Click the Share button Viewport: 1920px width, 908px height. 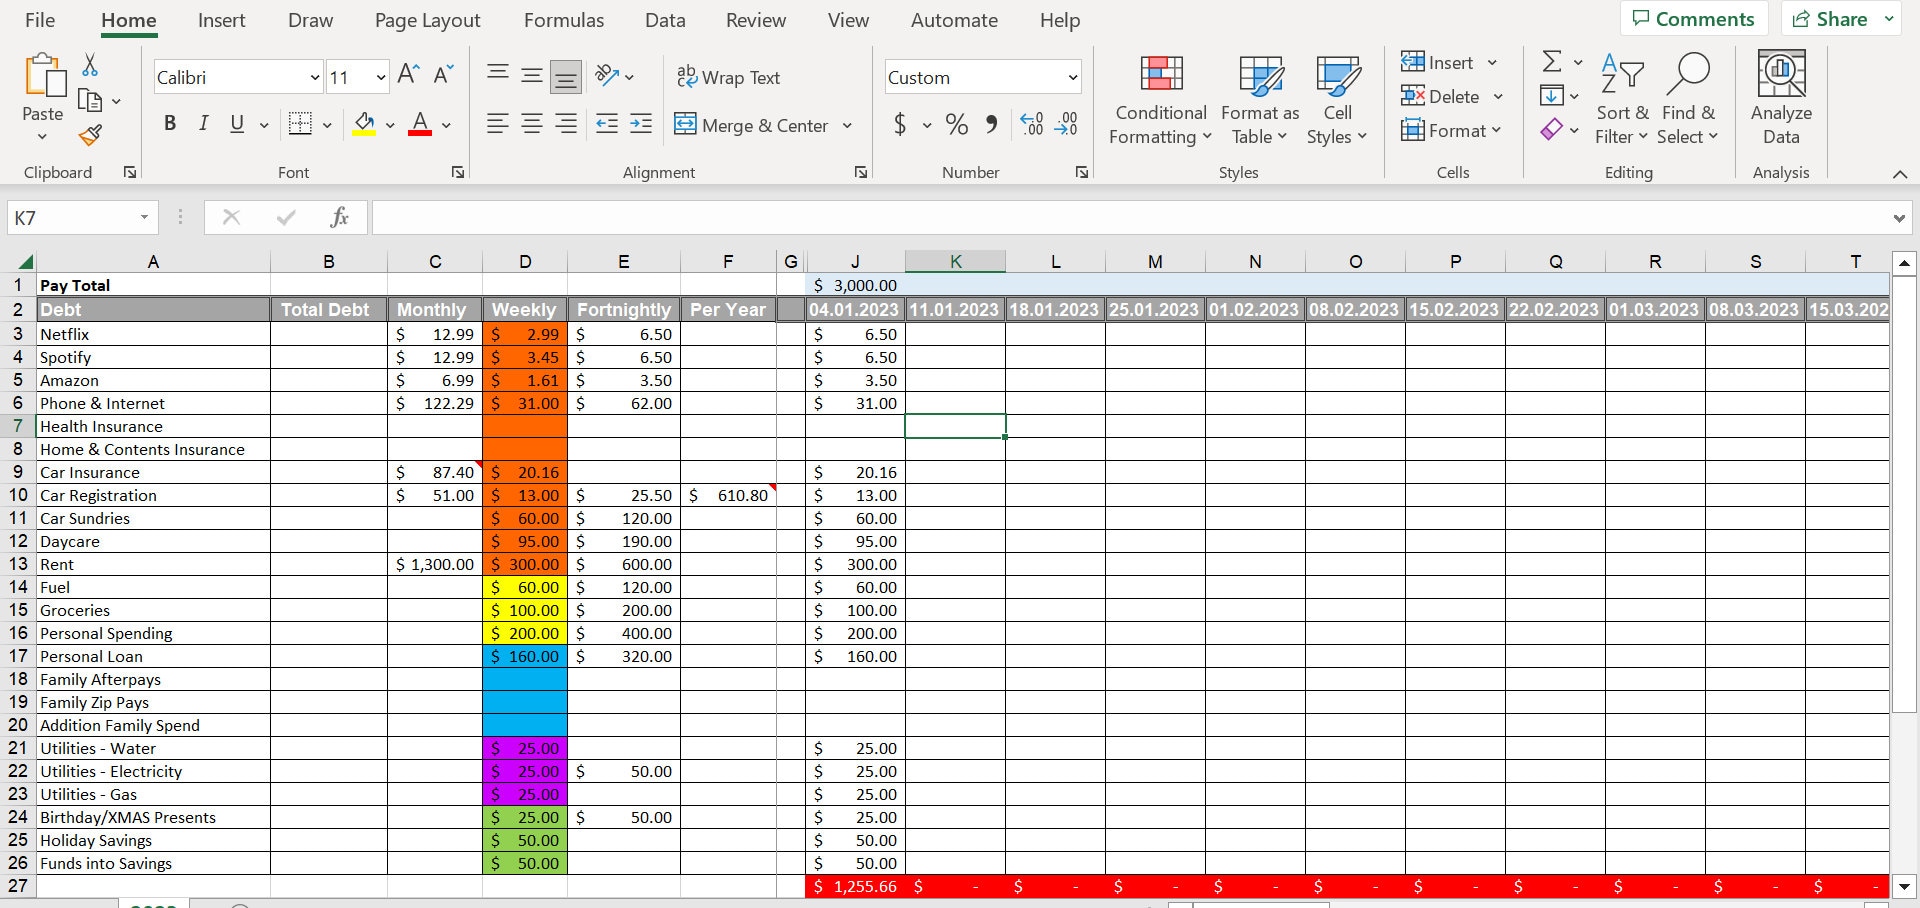click(1831, 18)
